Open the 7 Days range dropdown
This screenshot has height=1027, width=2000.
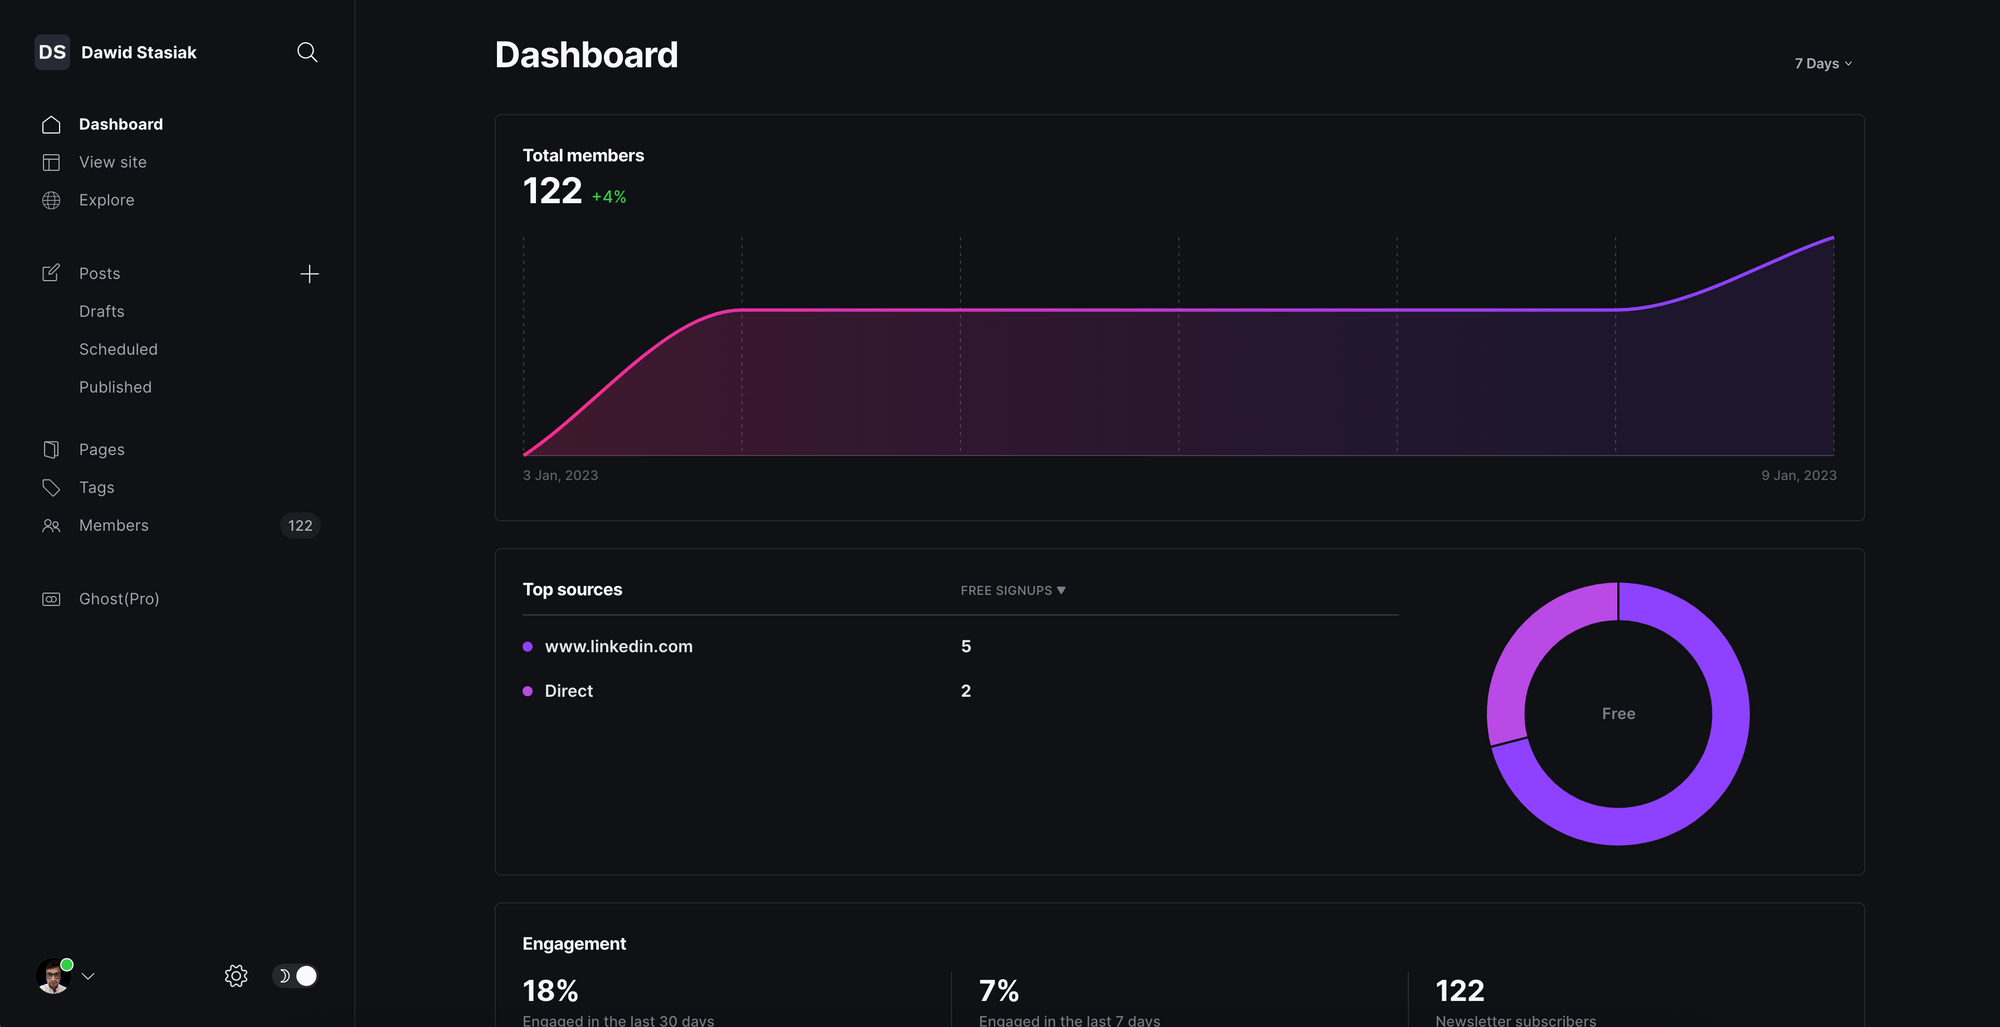1823,63
